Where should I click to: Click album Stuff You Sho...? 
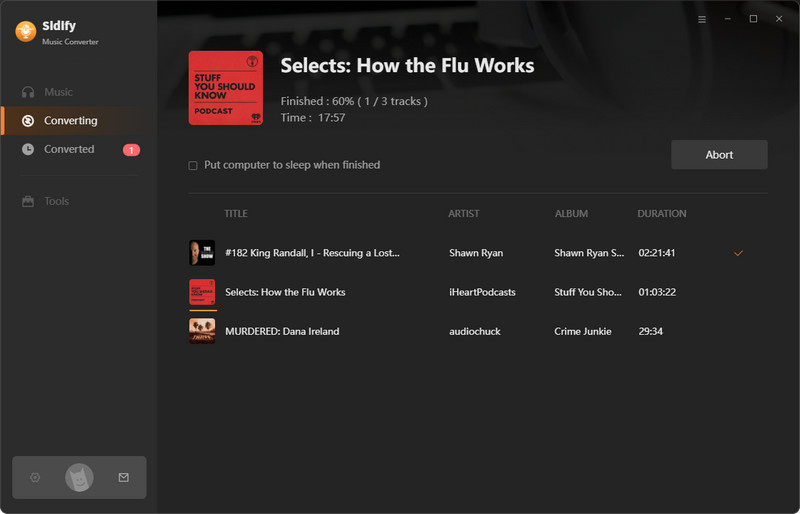click(x=588, y=292)
